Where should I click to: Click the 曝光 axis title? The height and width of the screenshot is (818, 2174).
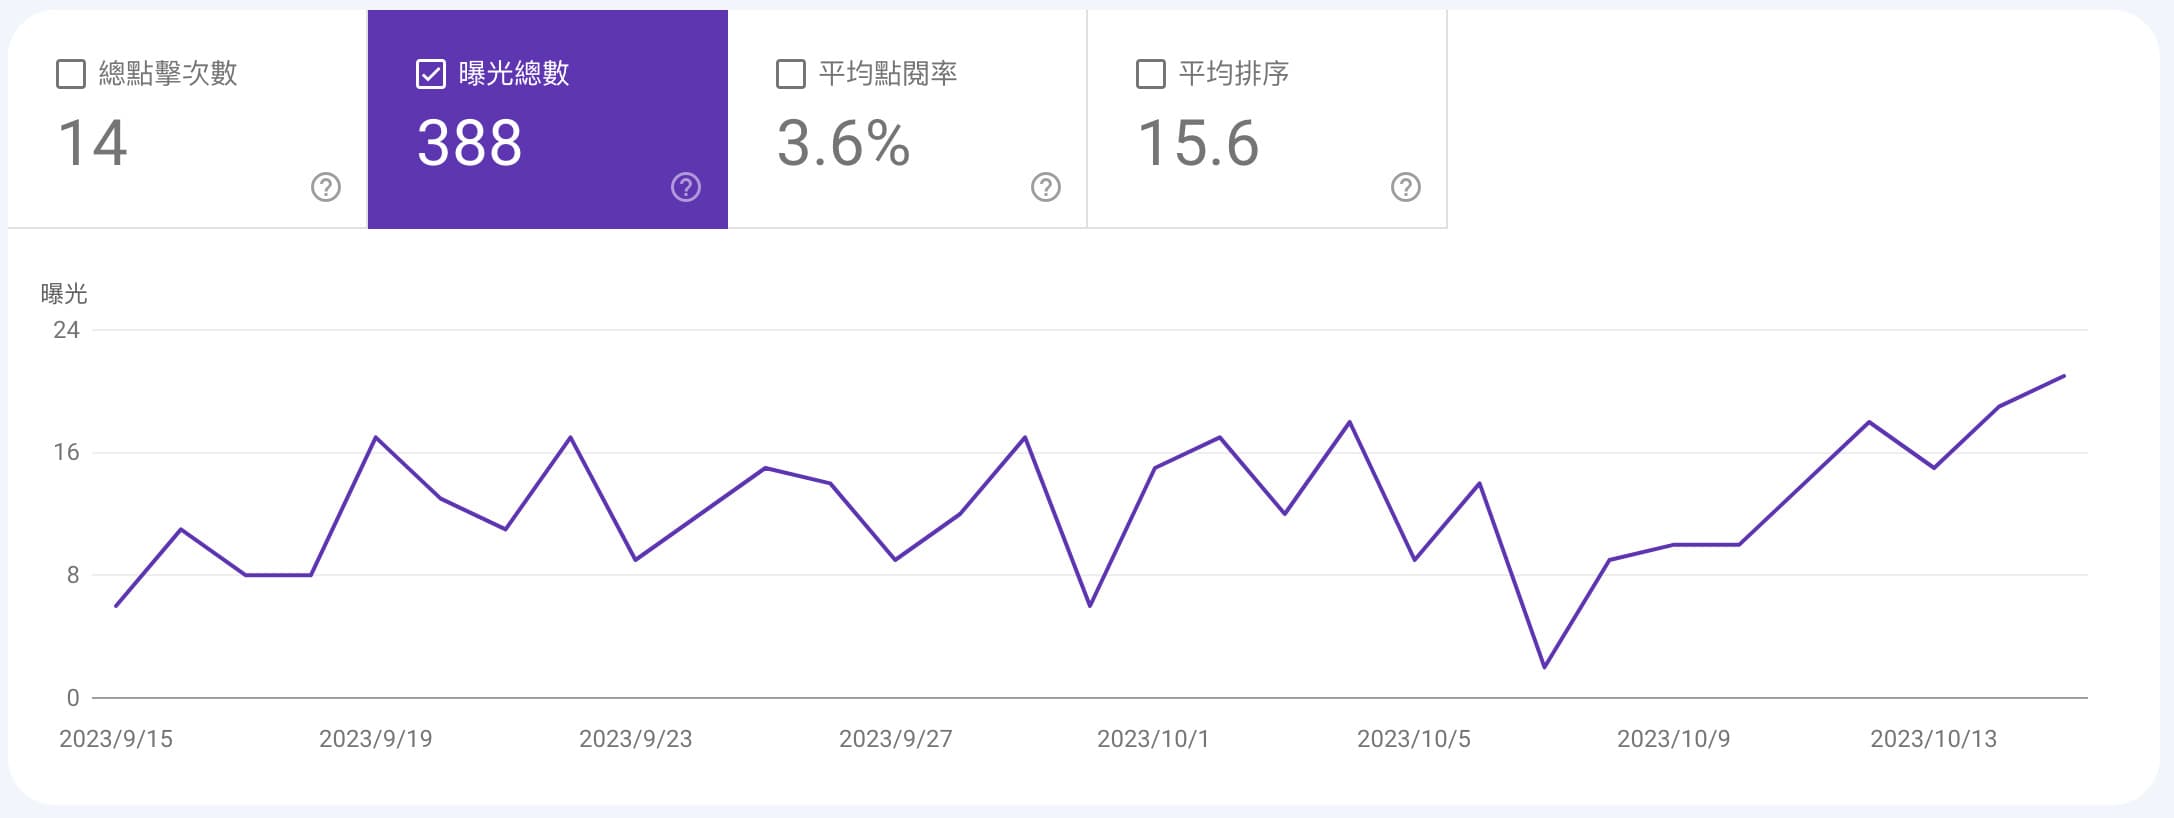point(64,294)
